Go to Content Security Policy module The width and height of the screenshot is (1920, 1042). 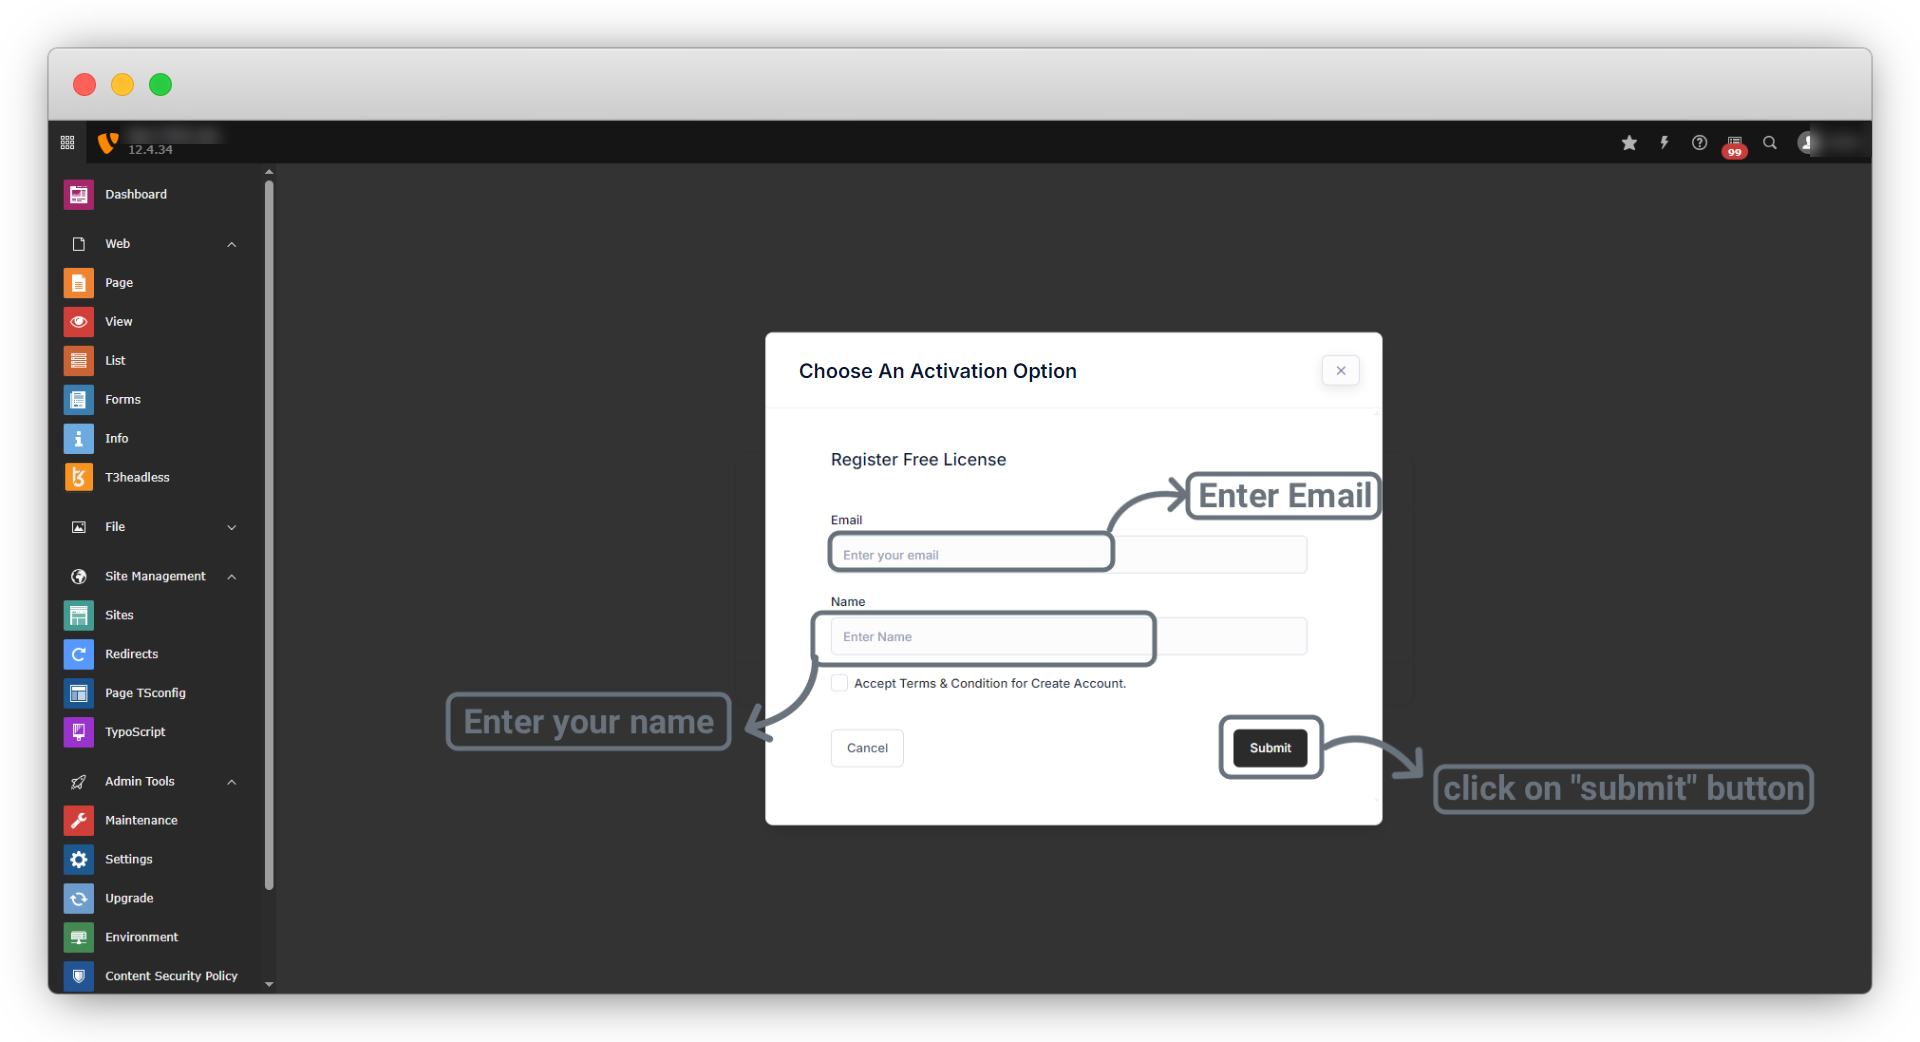pyautogui.click(x=171, y=976)
